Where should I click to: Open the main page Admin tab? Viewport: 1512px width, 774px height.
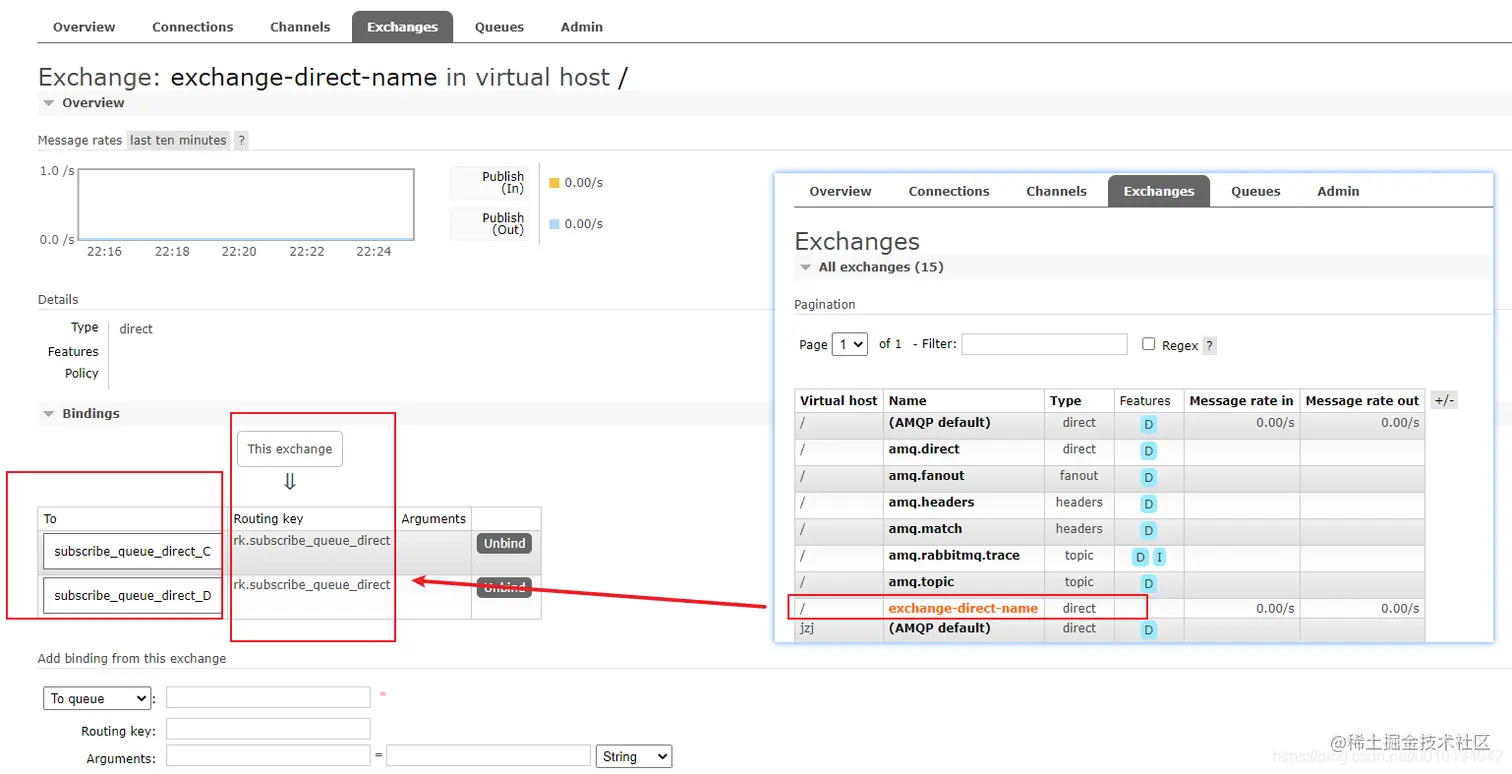[581, 27]
